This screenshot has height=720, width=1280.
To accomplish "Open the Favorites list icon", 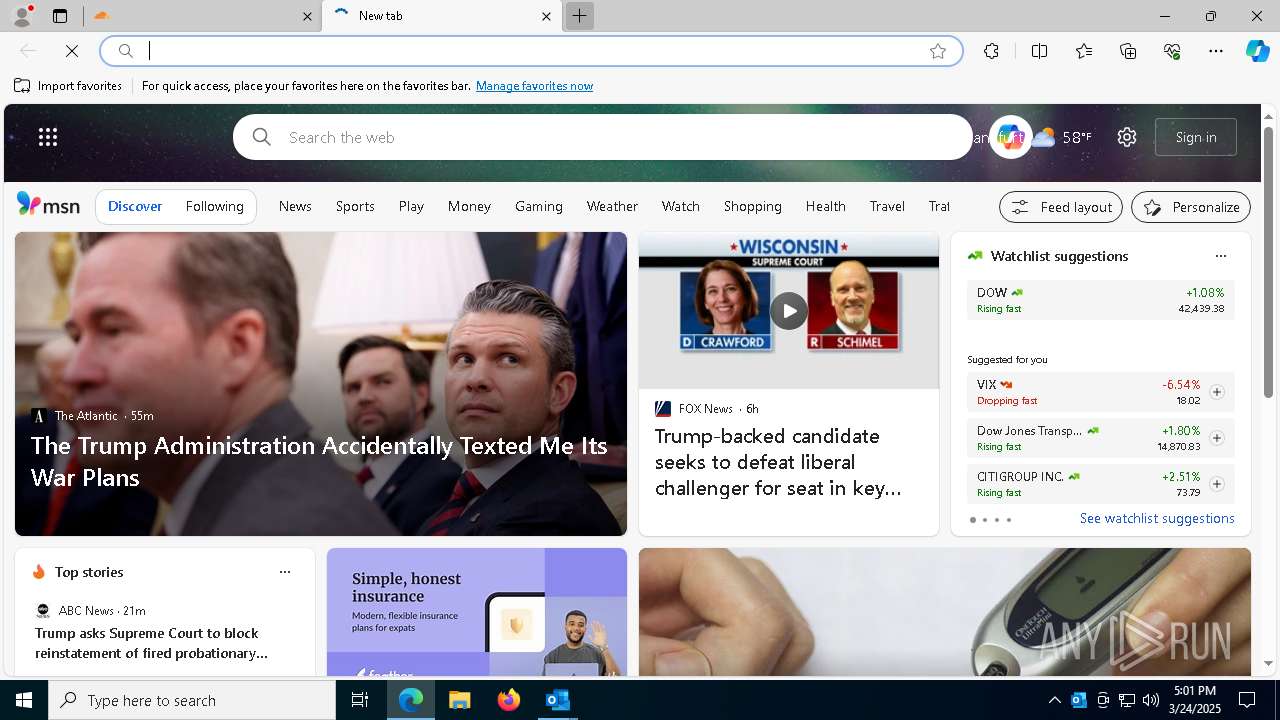I will 1084,51.
